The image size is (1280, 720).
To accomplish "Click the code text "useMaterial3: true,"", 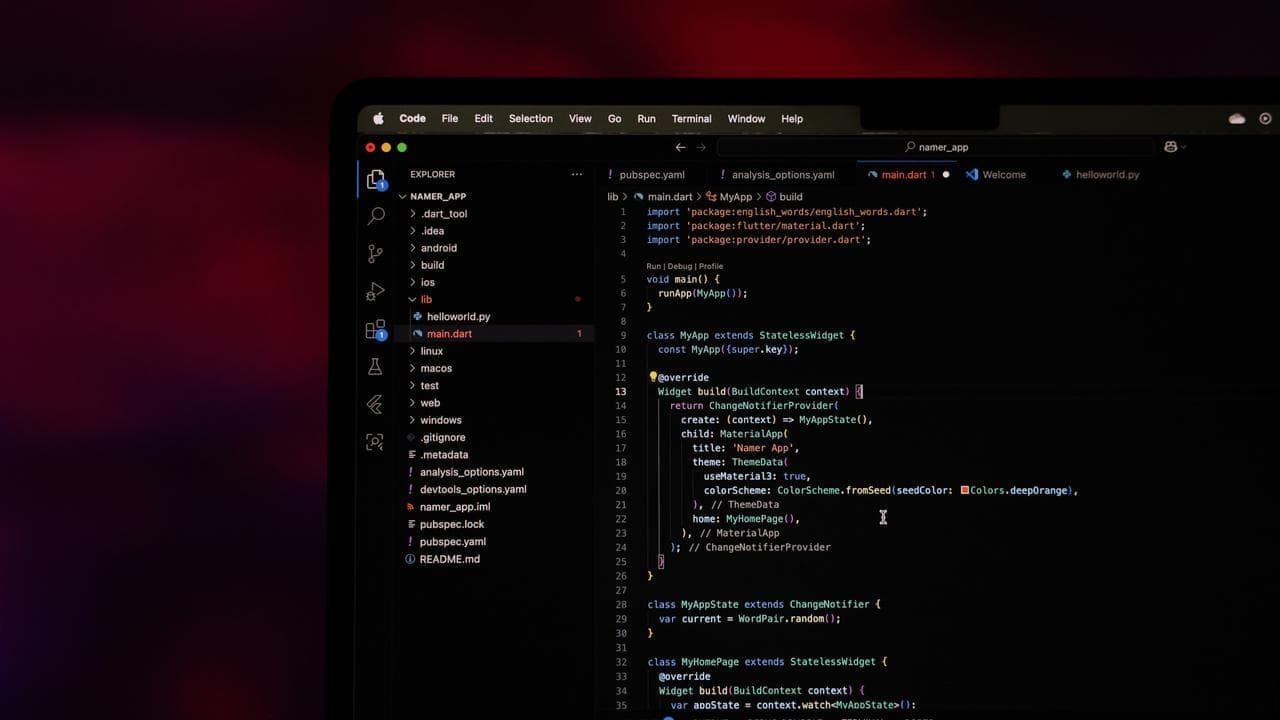I will click(757, 476).
